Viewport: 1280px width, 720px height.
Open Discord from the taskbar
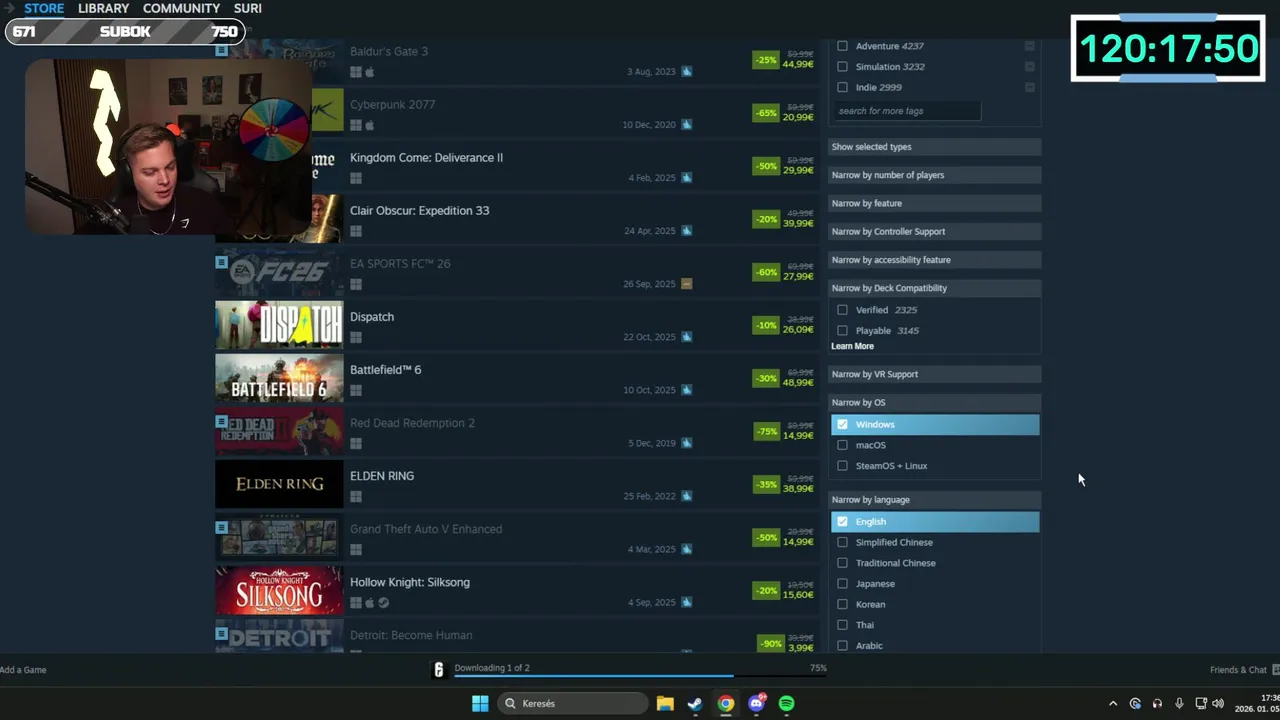click(757, 703)
